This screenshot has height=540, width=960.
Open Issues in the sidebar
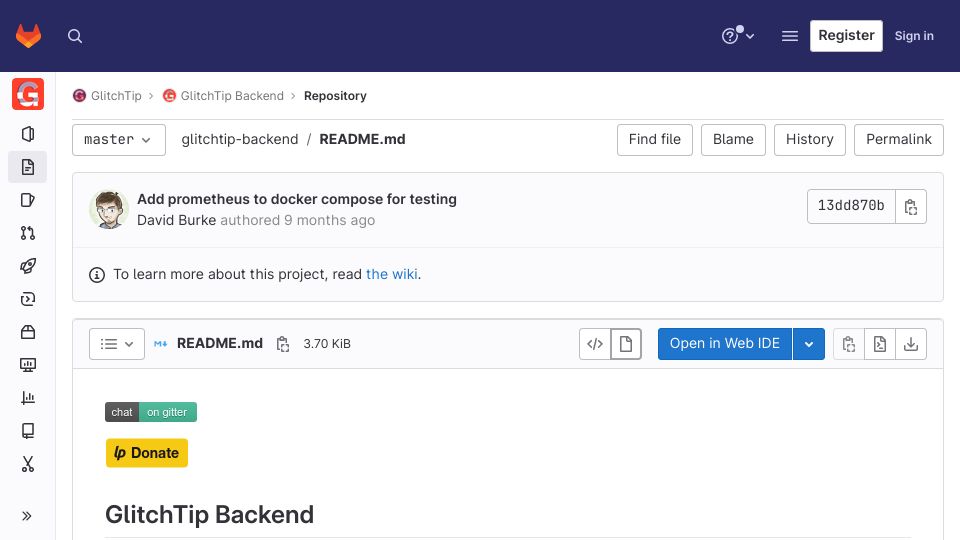28,200
